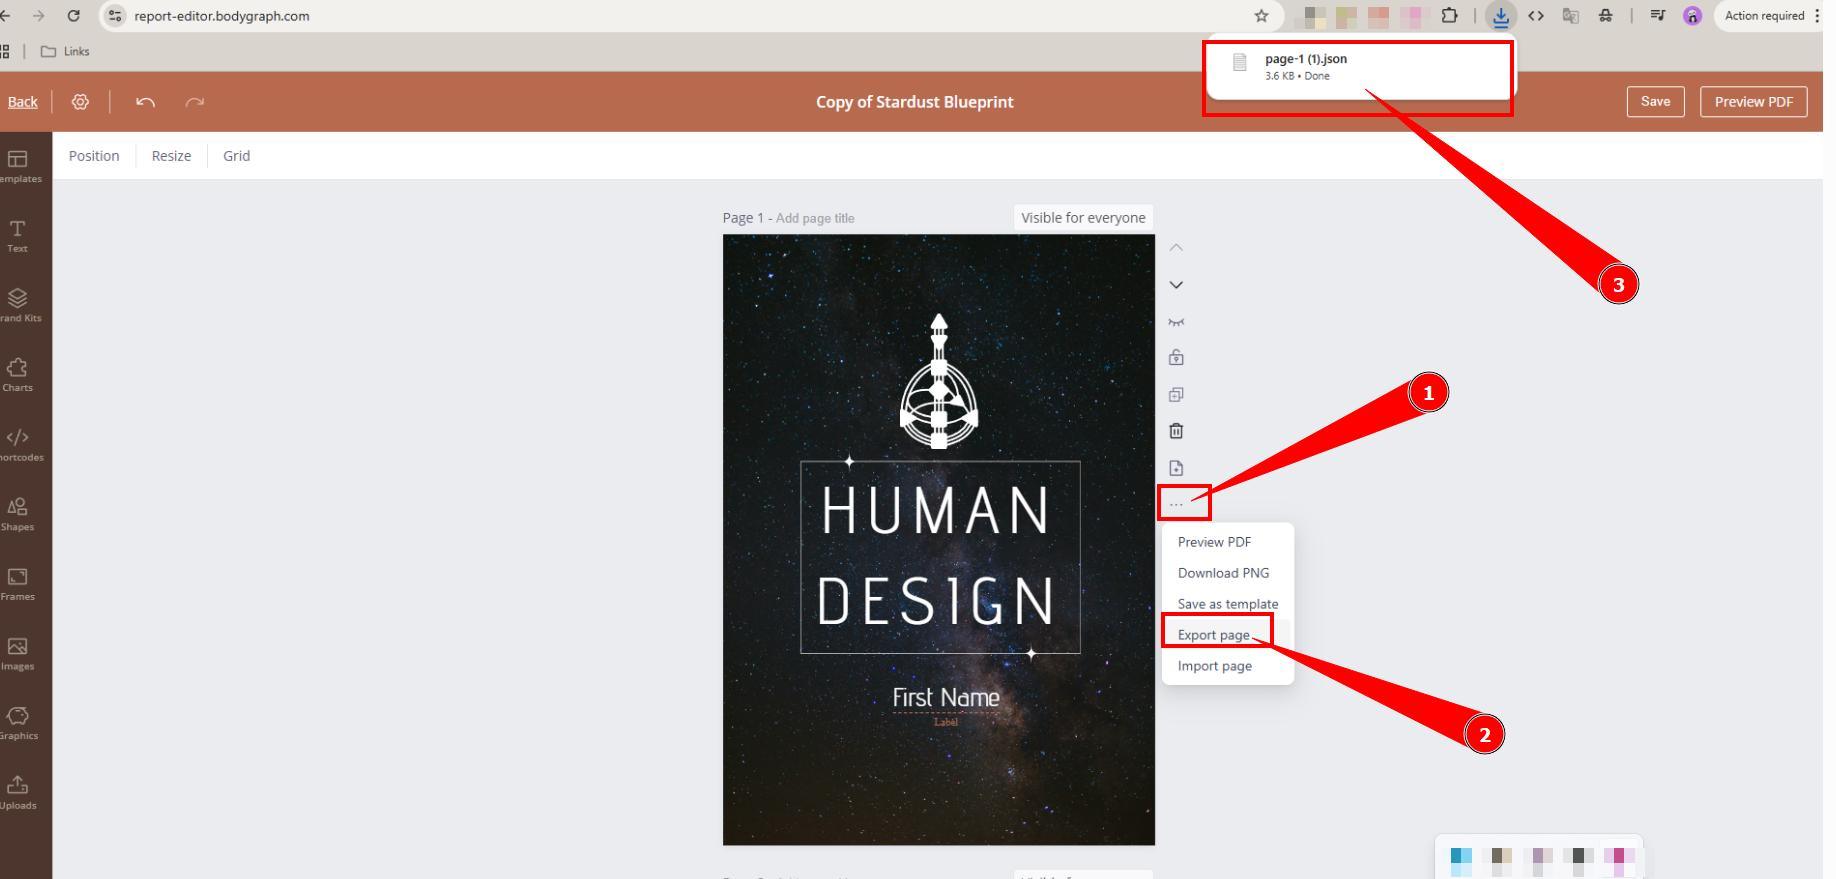Open the Shapes panel
This screenshot has height=879, width=1836.
[x=17, y=514]
